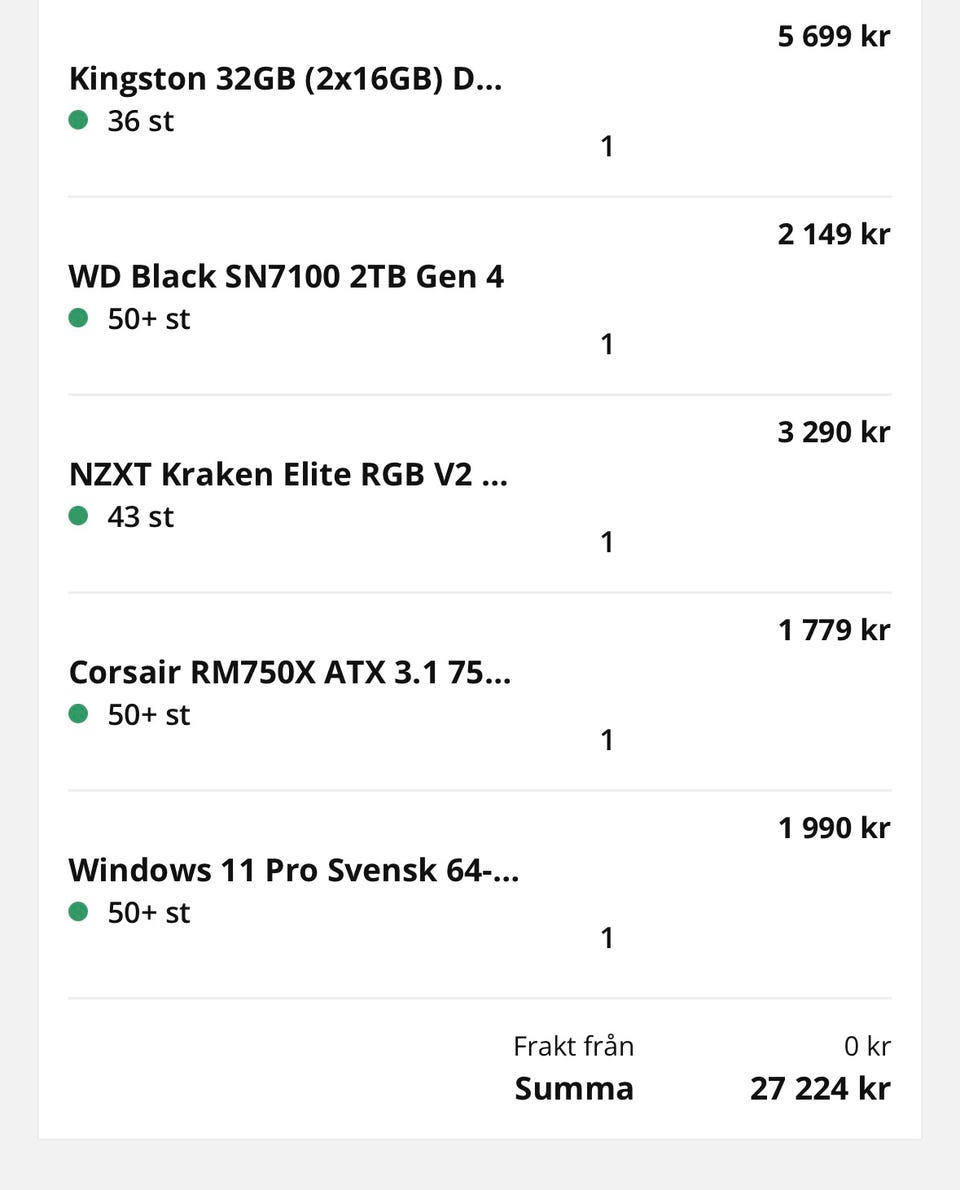Screen dimensions: 960x1190
Task: Click the 43 st stock status text
Action: (x=141, y=517)
